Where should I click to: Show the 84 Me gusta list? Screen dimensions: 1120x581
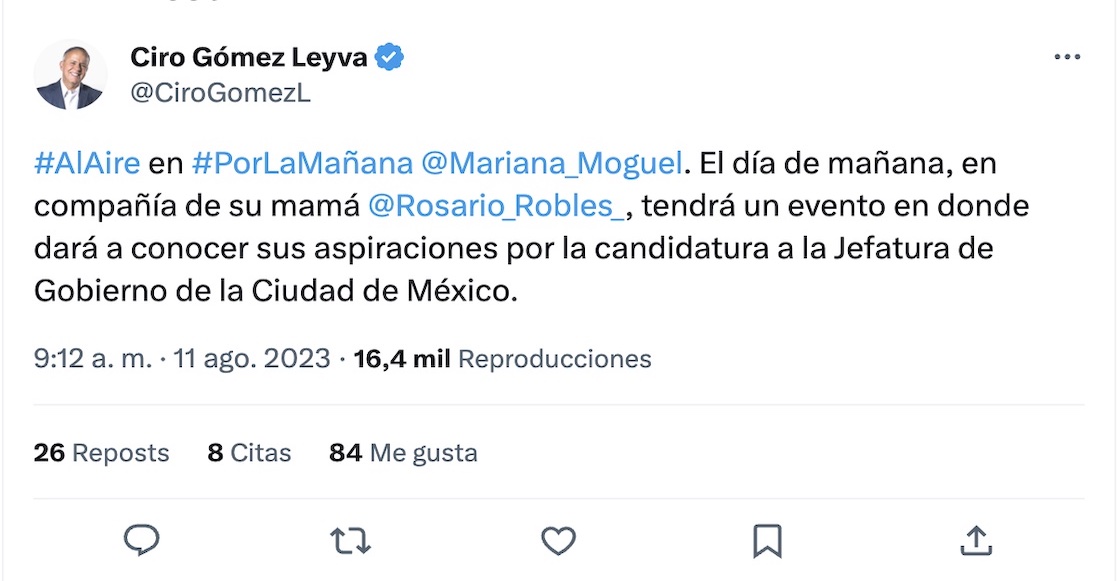pos(403,453)
